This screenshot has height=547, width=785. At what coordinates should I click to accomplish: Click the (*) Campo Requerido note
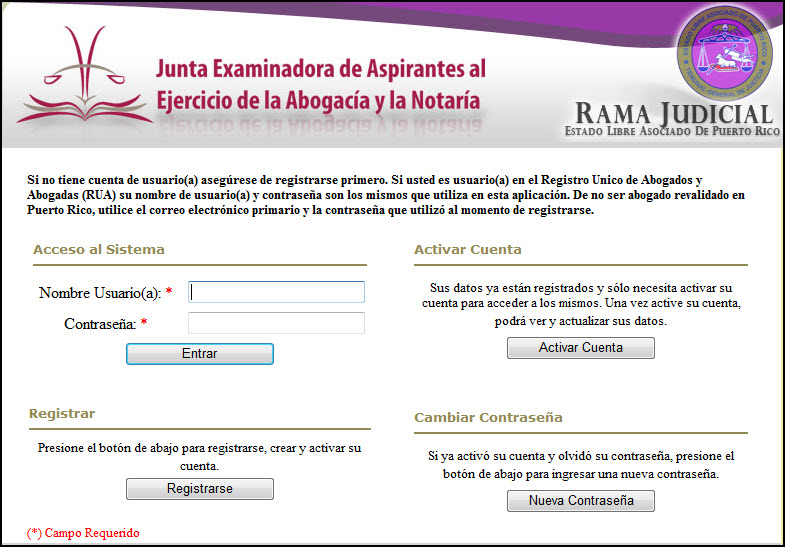[83, 533]
